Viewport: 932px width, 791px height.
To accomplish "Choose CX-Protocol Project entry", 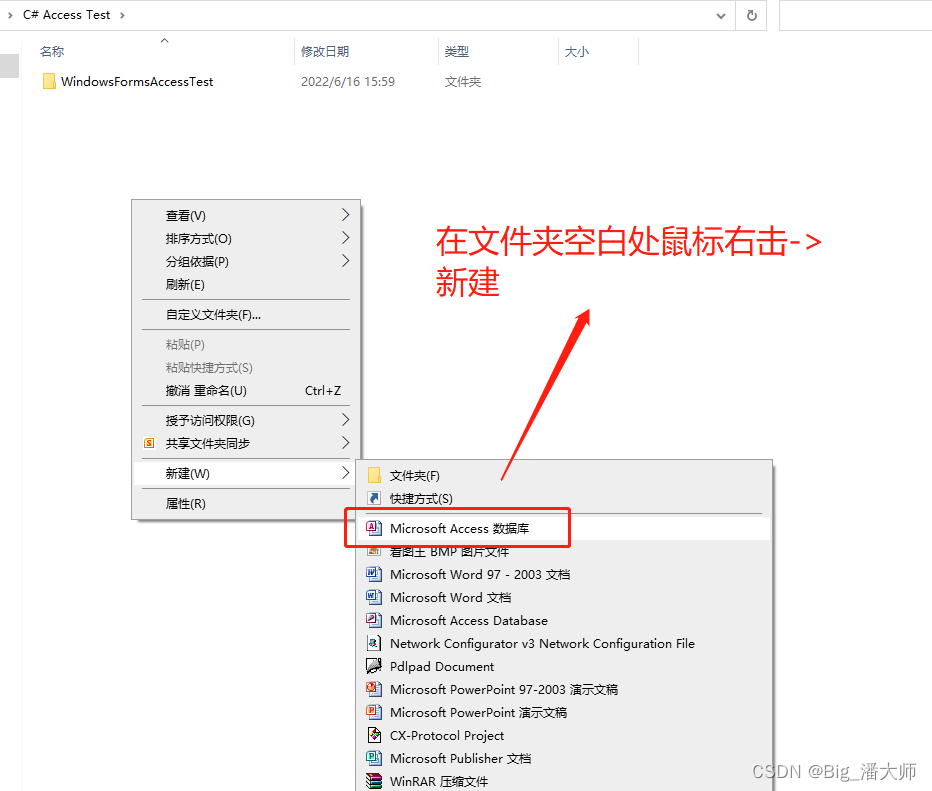I will click(564, 735).
